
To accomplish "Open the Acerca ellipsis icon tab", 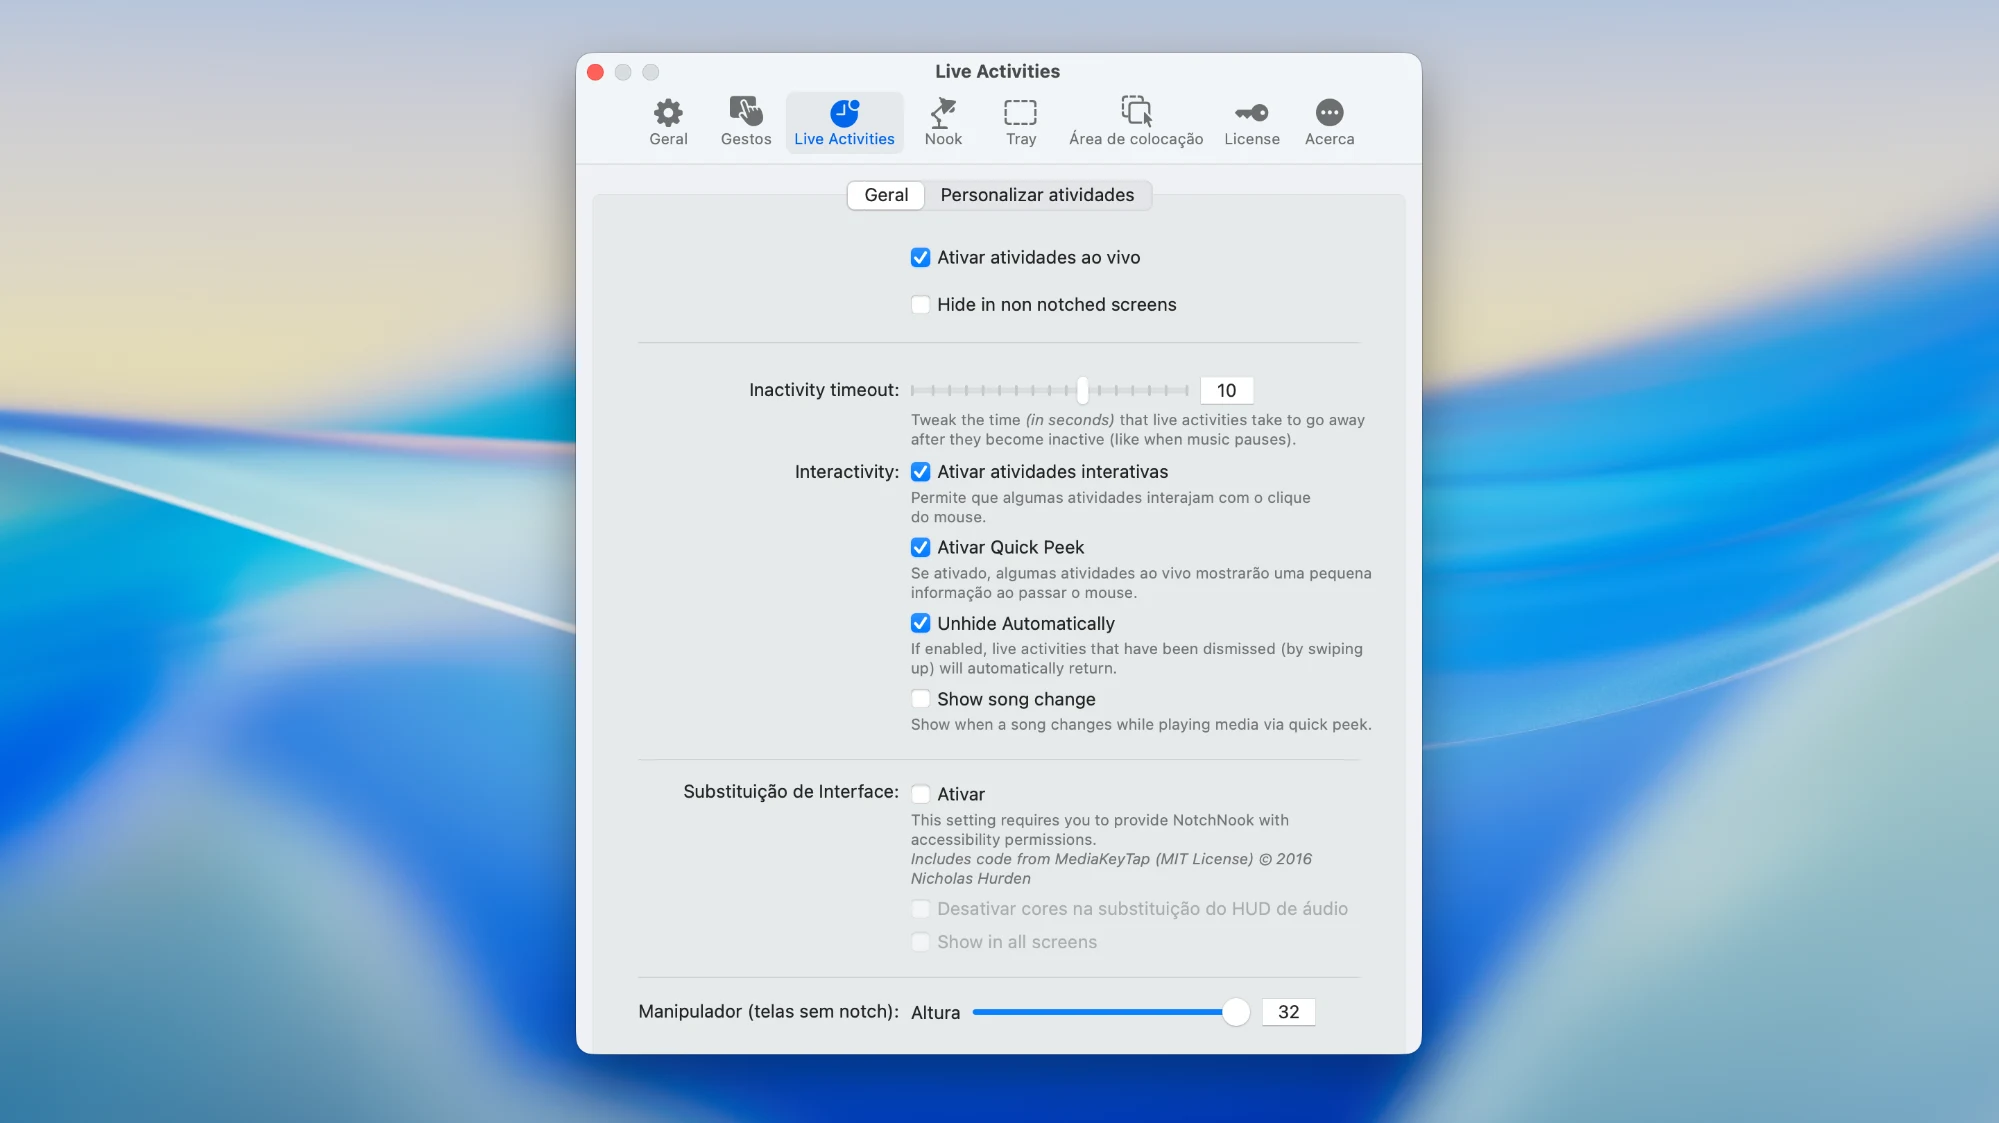I will coord(1329,122).
